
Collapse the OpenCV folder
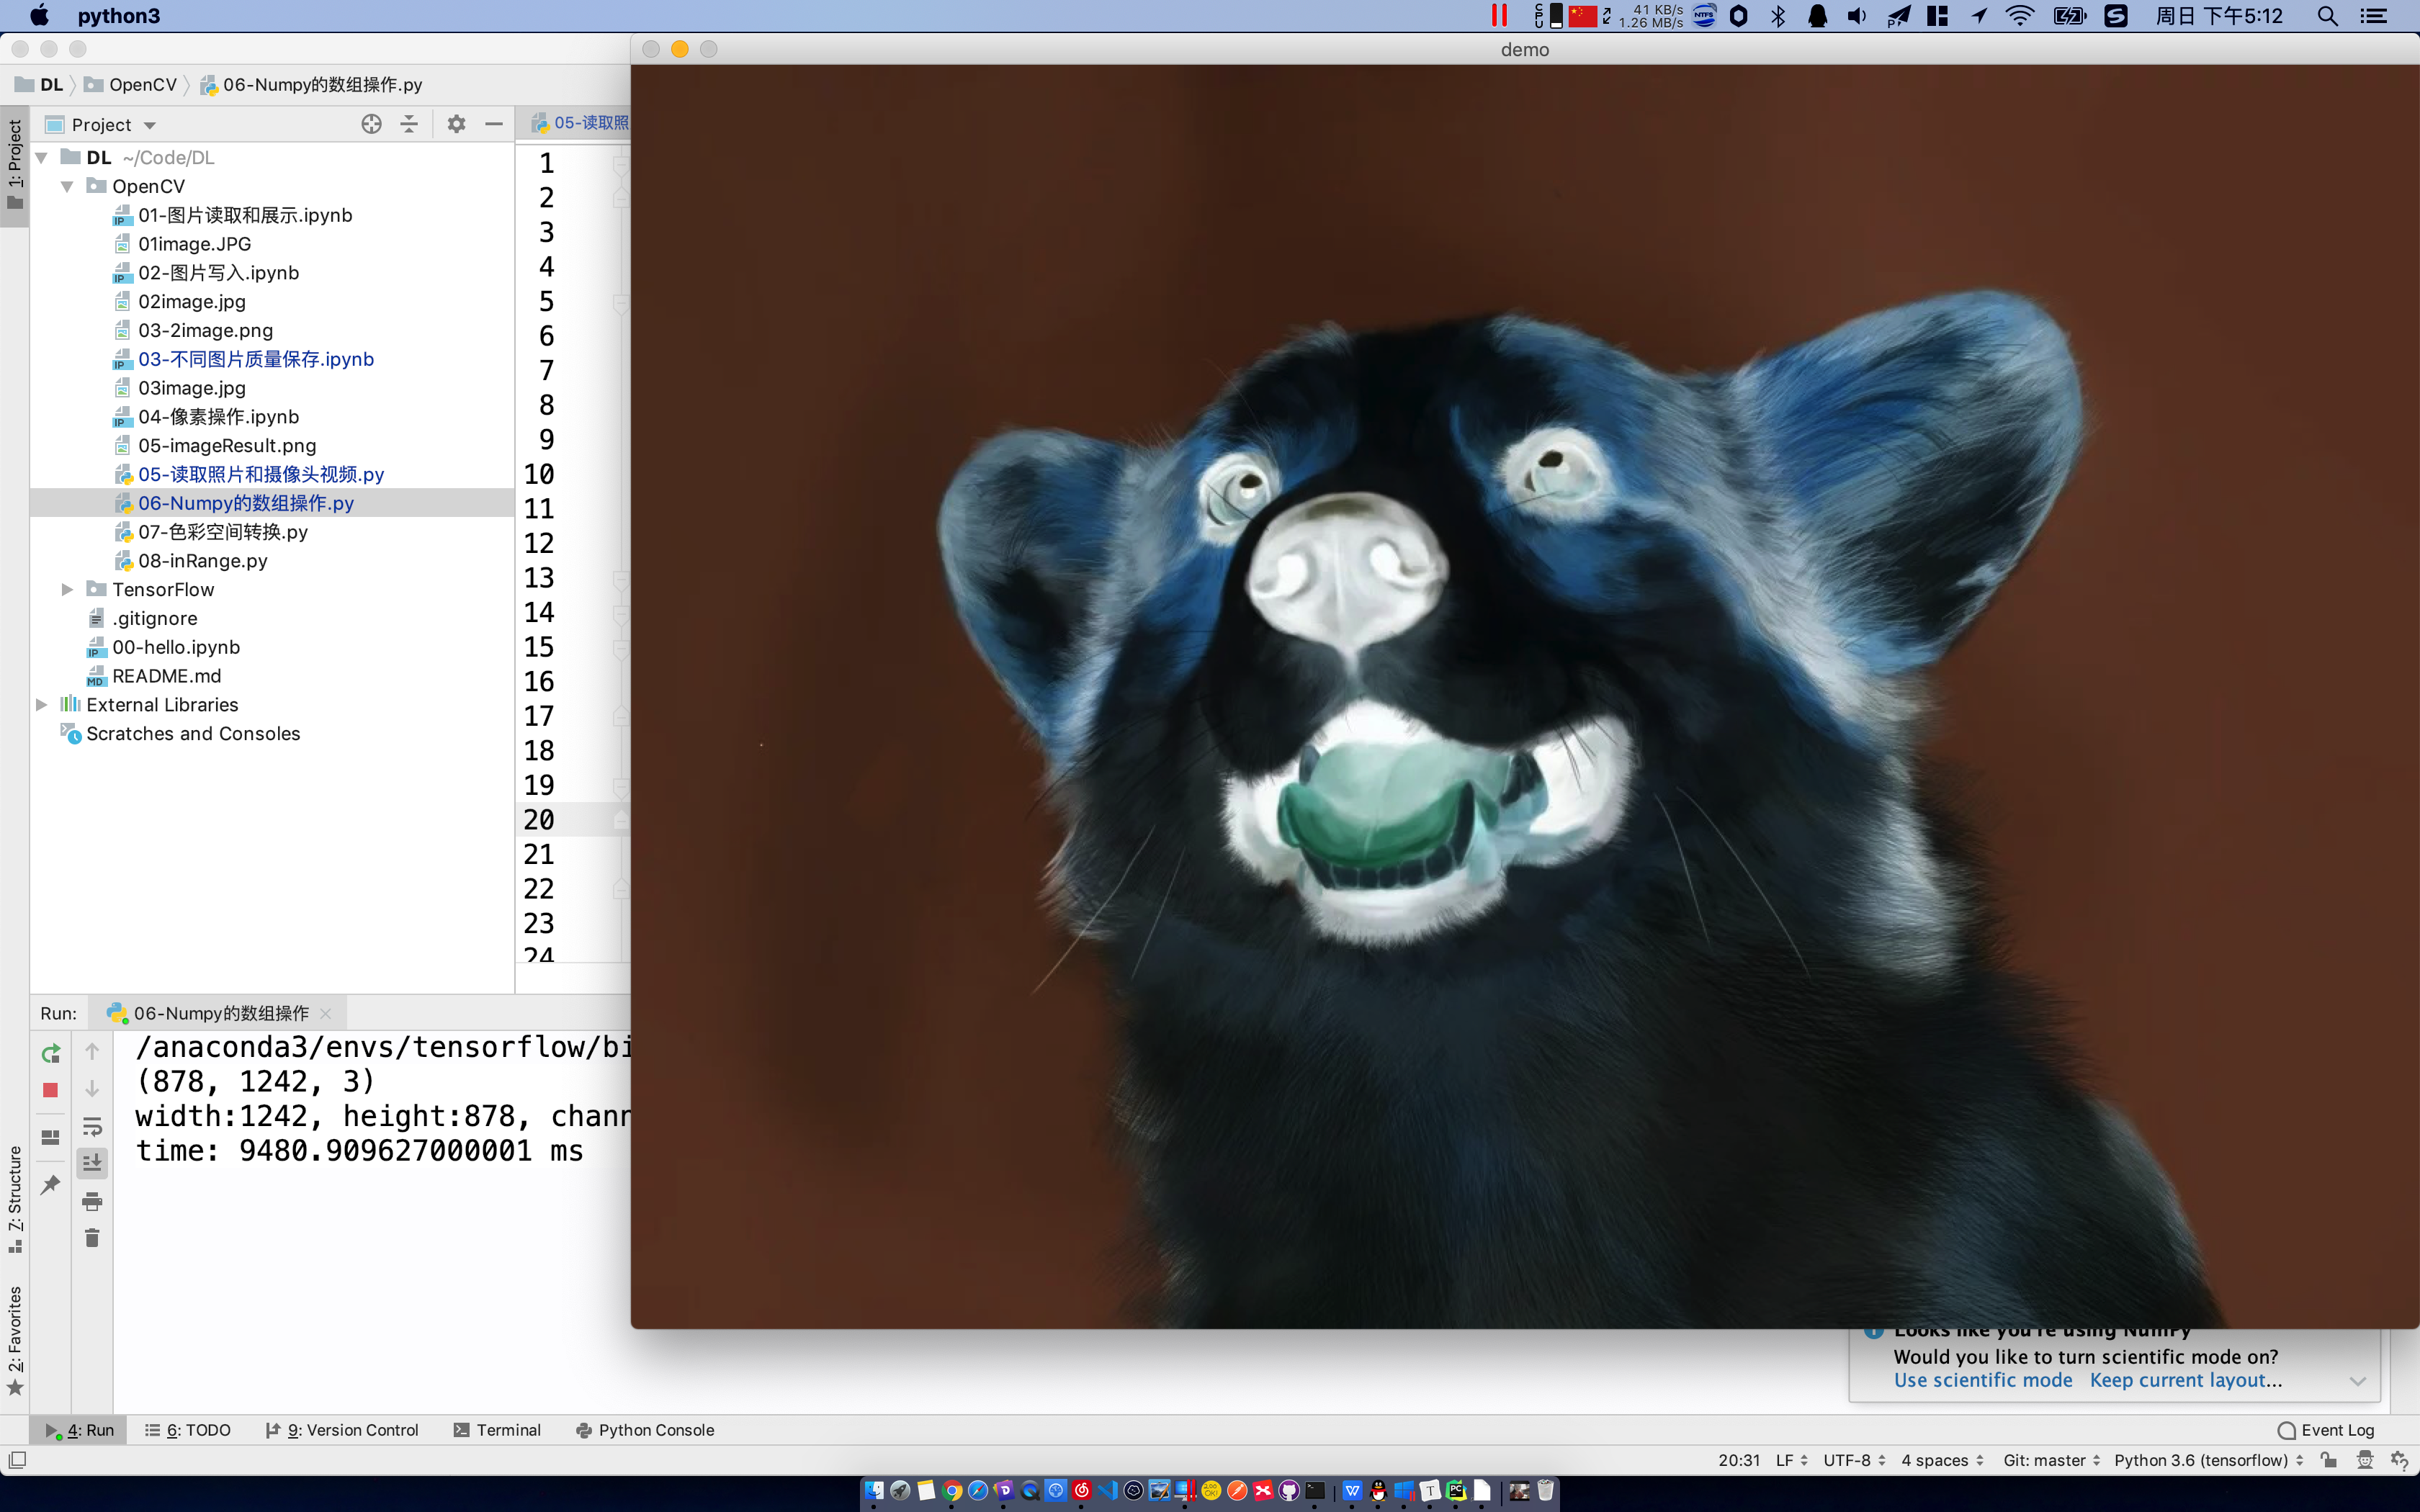click(x=67, y=187)
